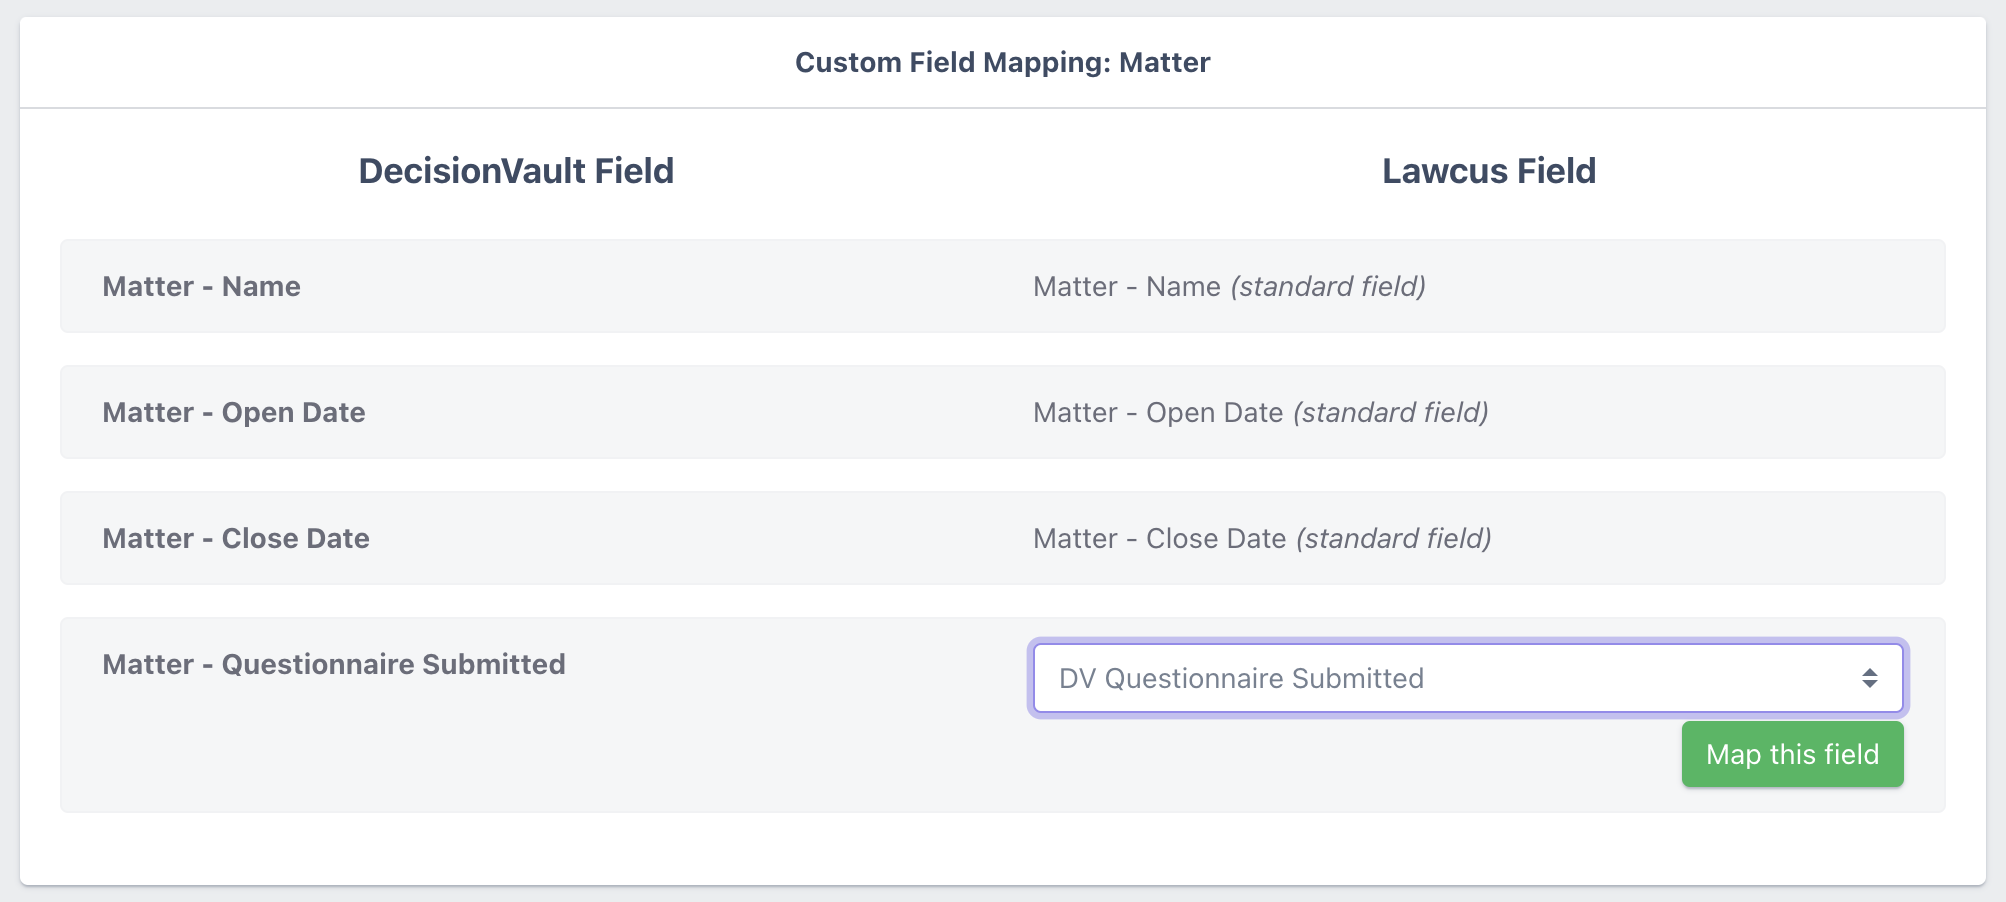Screen dimensions: 2006x902
Task: Click Matter - Close Date standard field text
Action: tap(1261, 538)
